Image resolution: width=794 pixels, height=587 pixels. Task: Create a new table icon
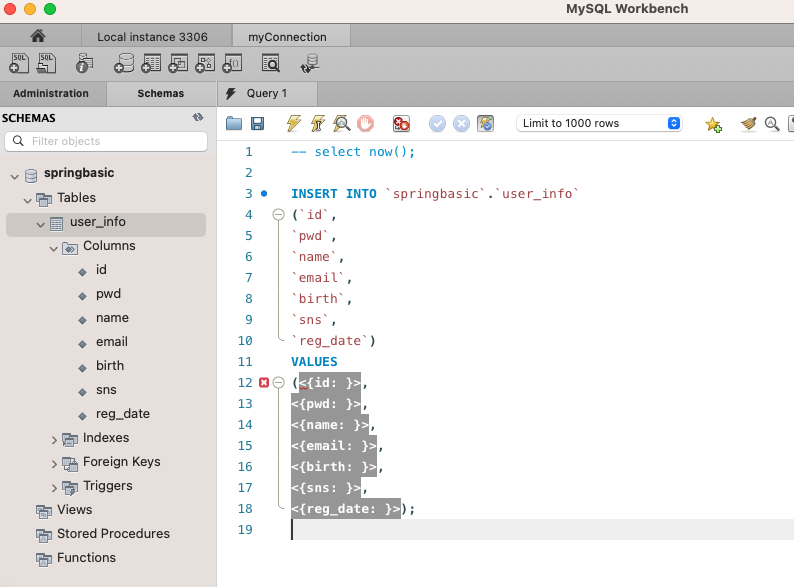coord(151,64)
